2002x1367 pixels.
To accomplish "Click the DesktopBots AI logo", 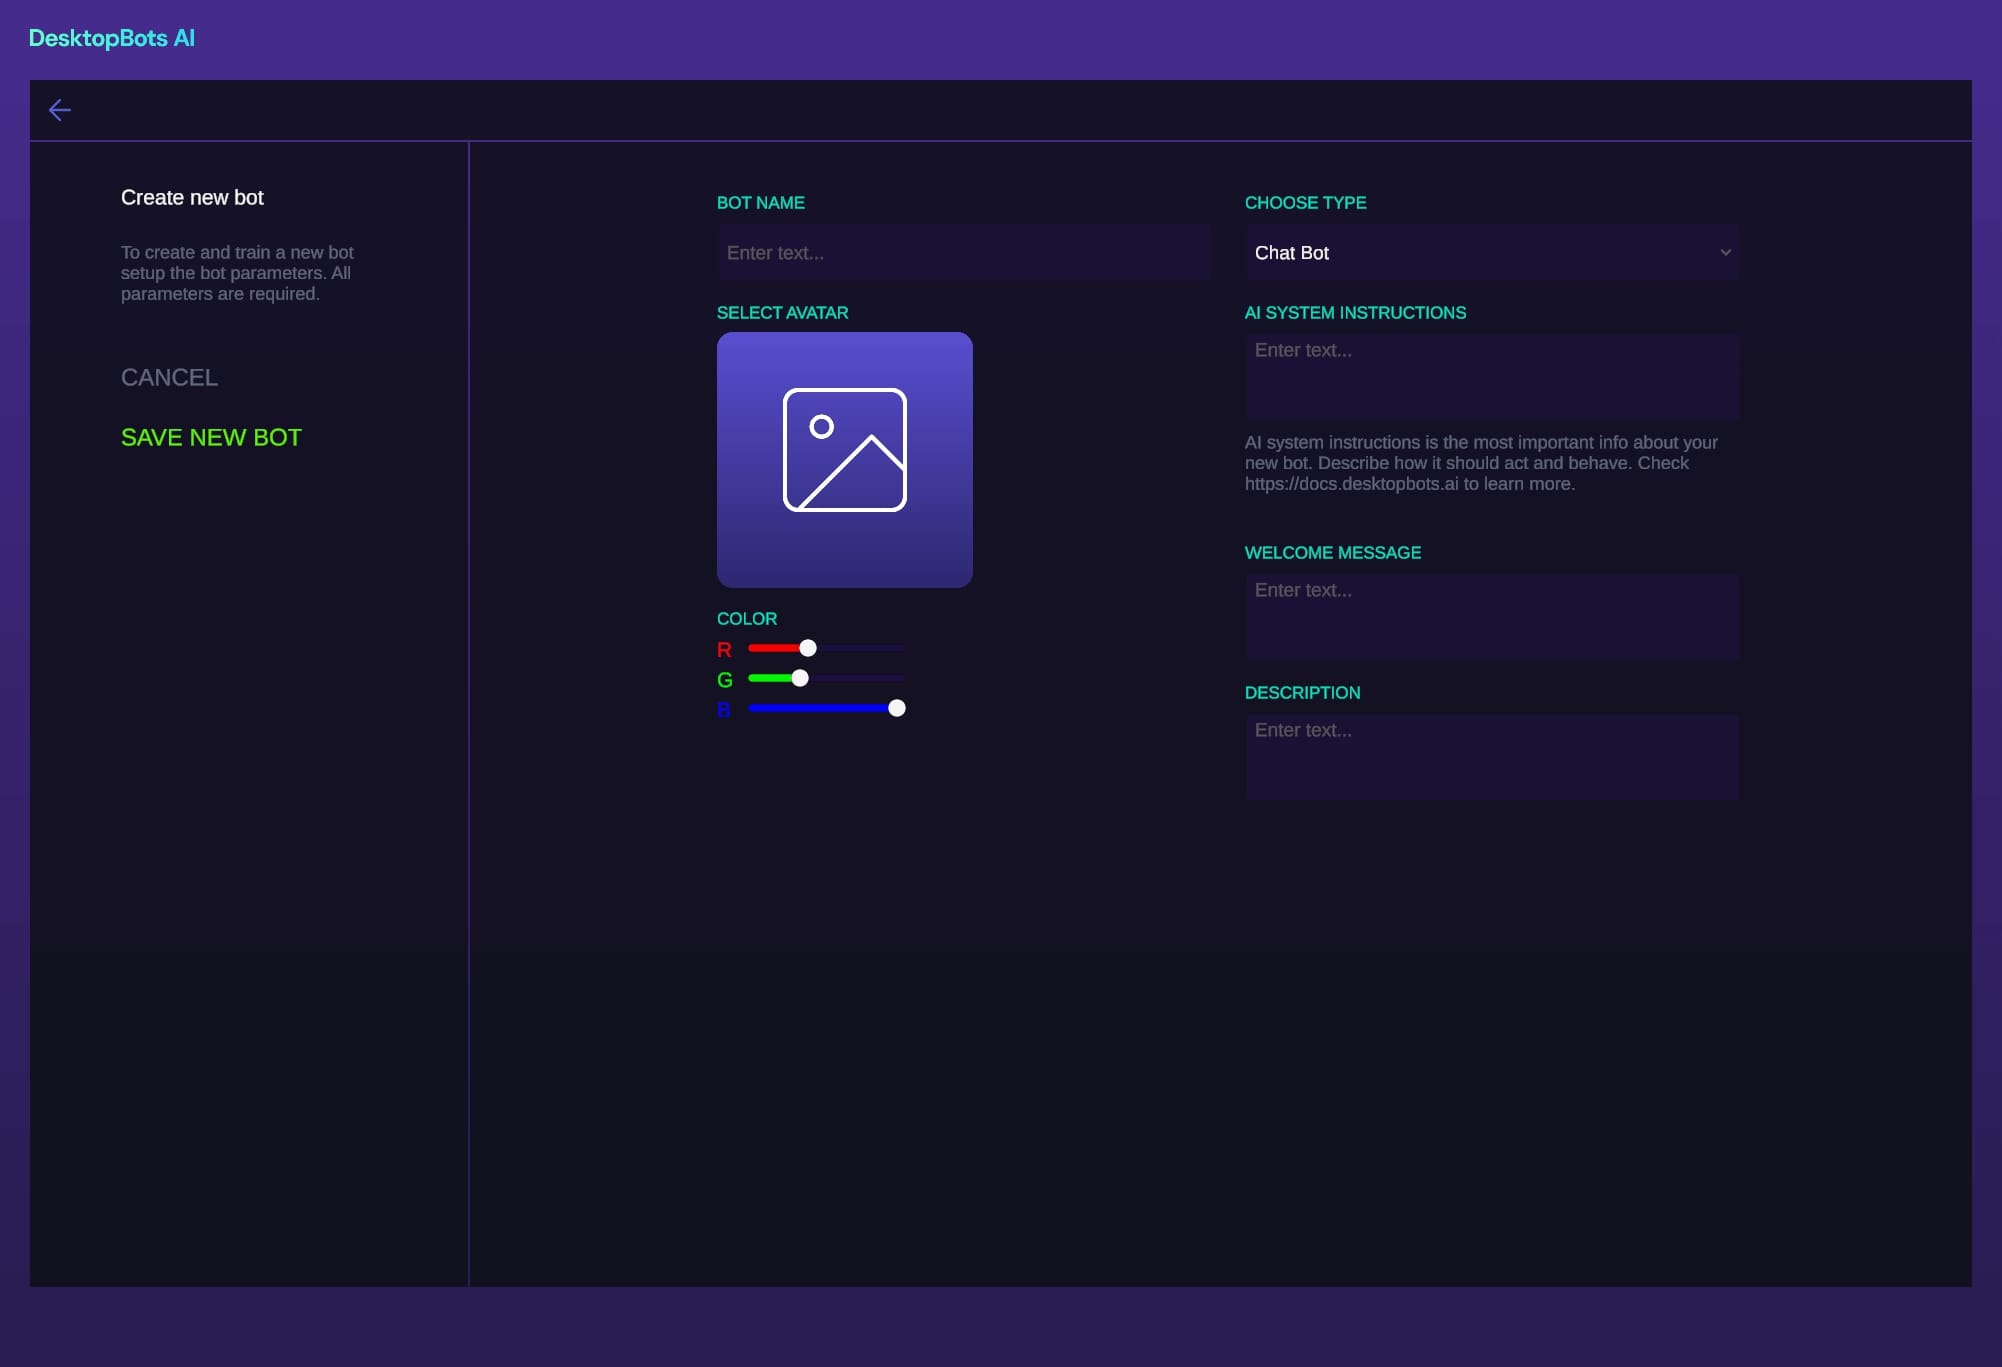I will [x=112, y=37].
